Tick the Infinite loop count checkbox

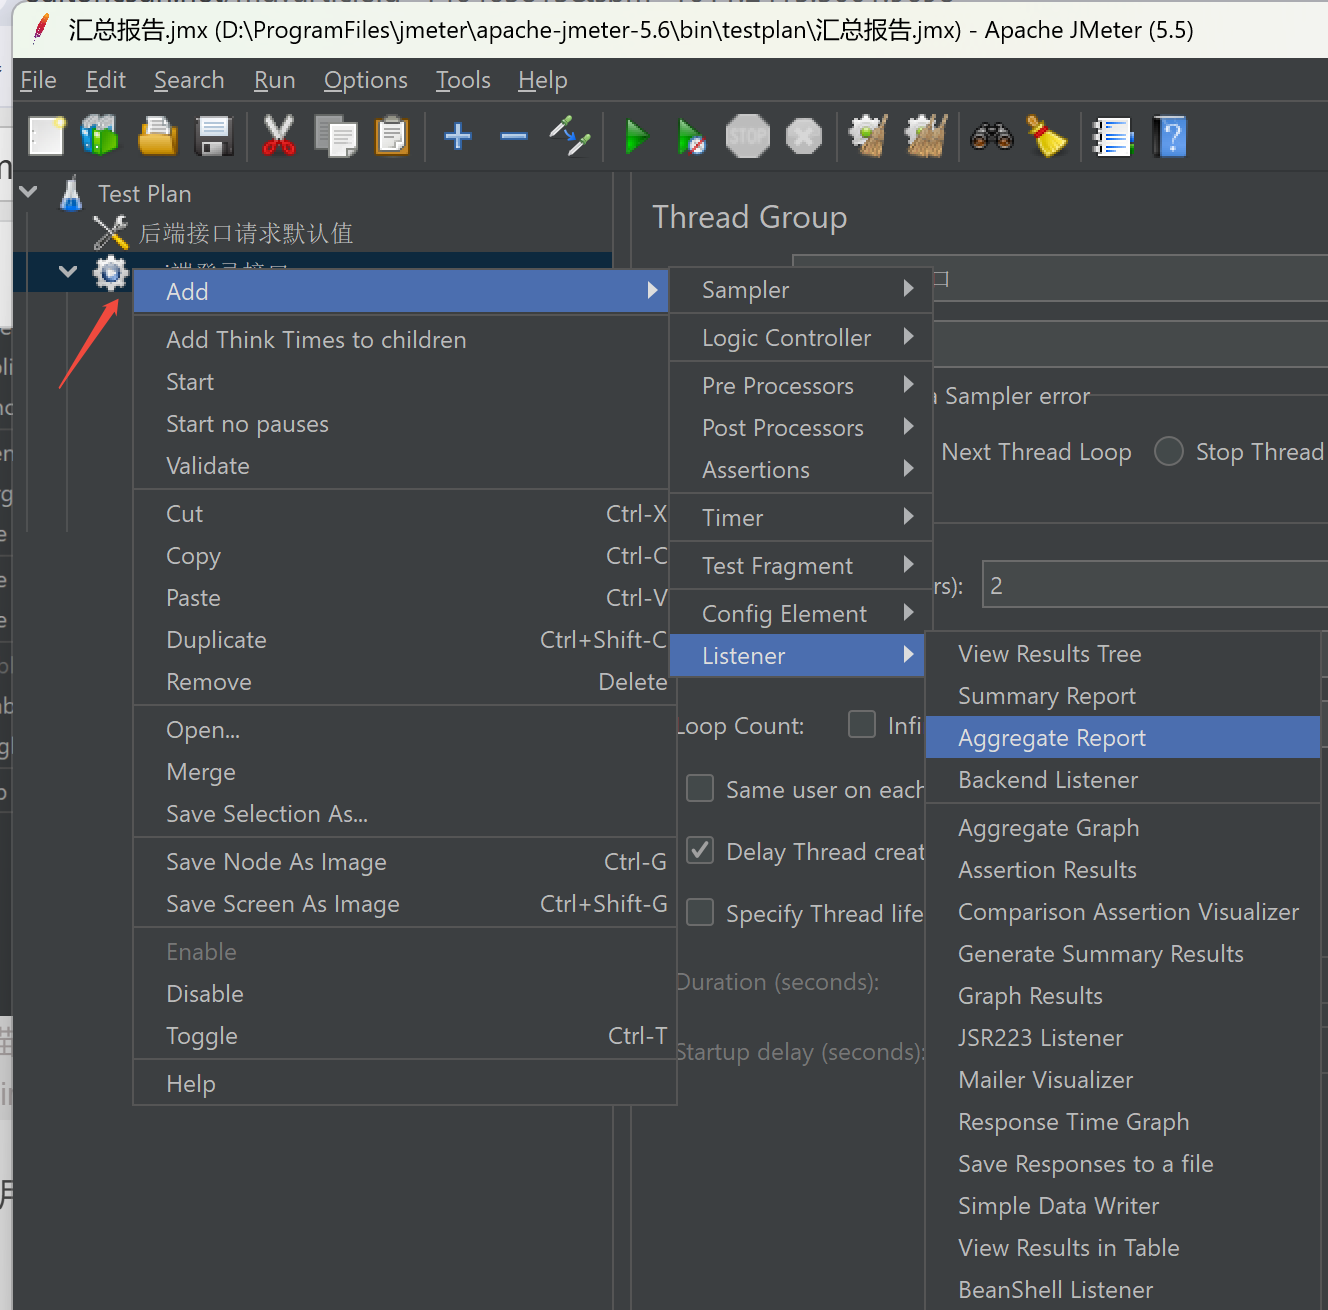tap(862, 724)
